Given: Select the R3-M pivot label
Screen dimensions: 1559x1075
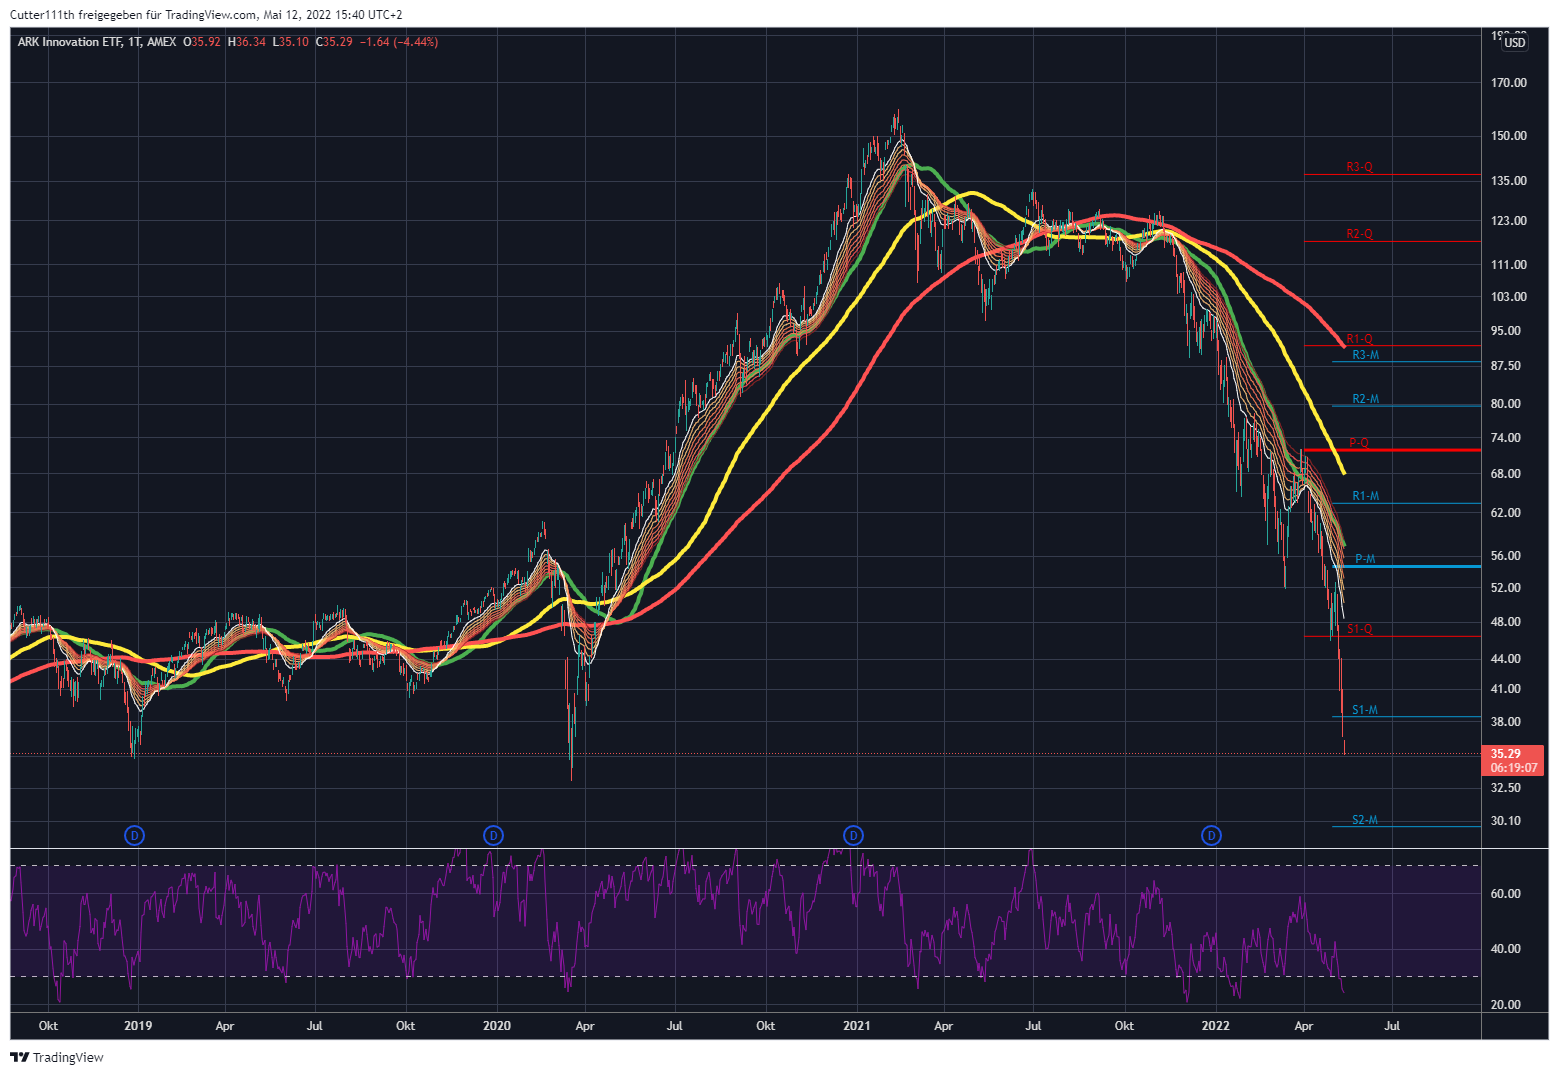Looking at the screenshot, I should click(x=1365, y=355).
